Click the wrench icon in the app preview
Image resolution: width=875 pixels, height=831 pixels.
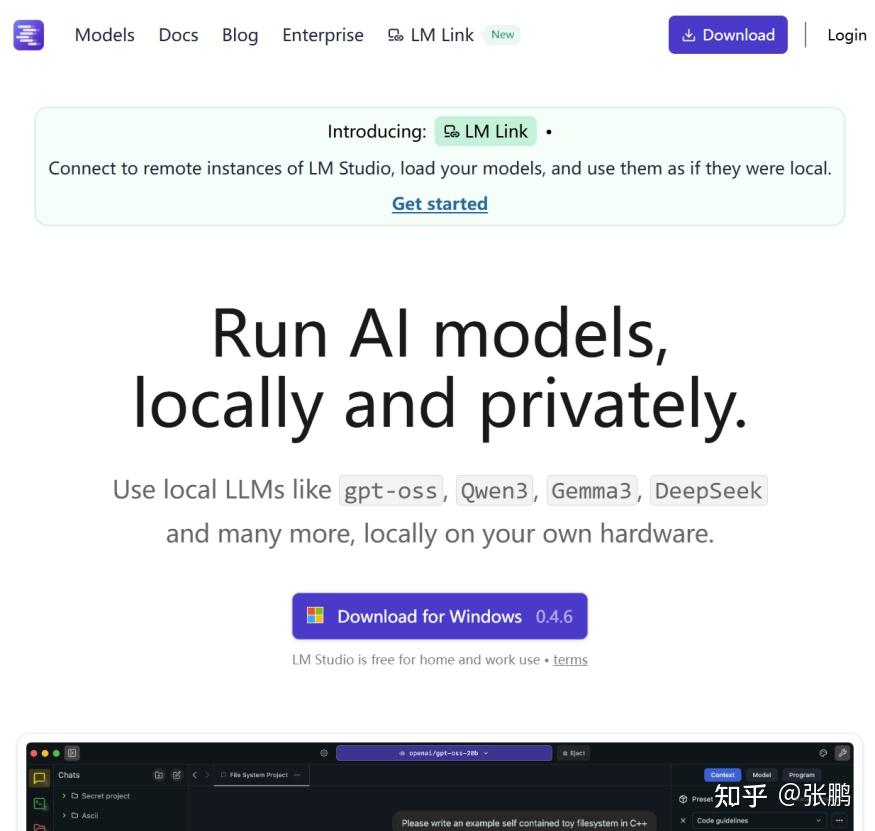coord(842,753)
